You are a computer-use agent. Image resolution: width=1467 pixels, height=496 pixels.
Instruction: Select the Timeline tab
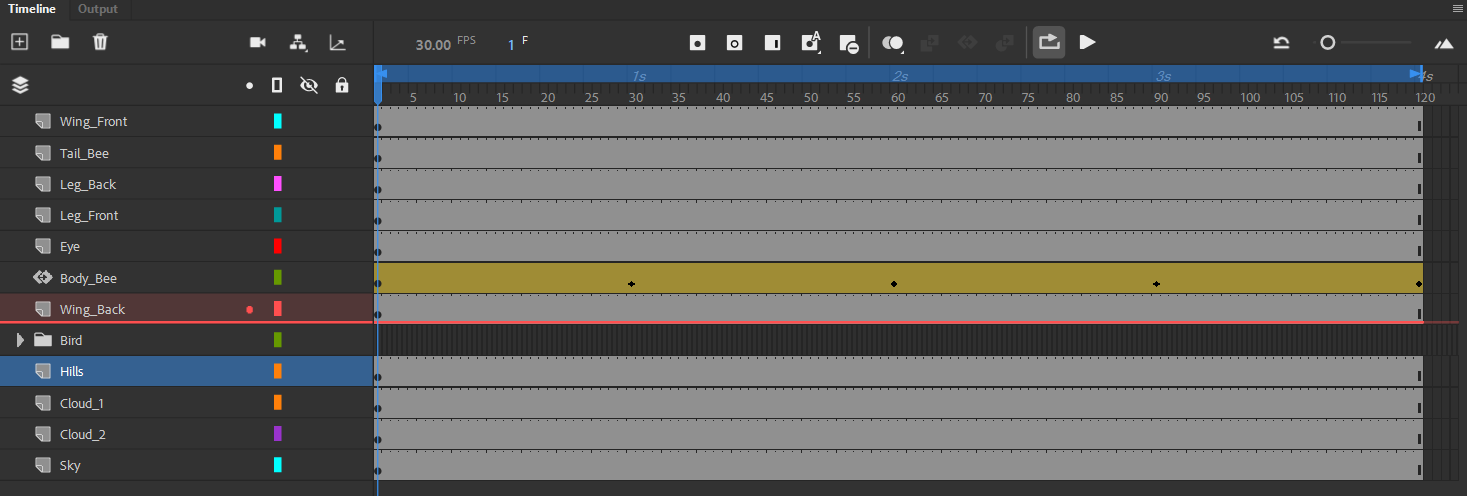(x=32, y=9)
